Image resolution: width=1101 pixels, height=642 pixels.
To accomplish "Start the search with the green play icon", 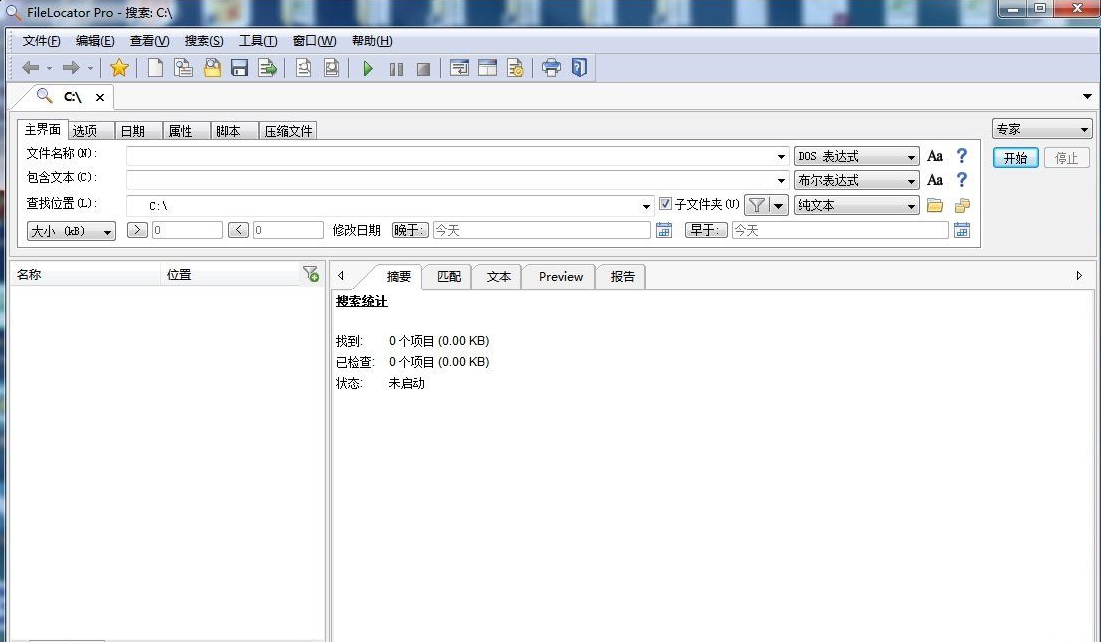I will (x=368, y=67).
